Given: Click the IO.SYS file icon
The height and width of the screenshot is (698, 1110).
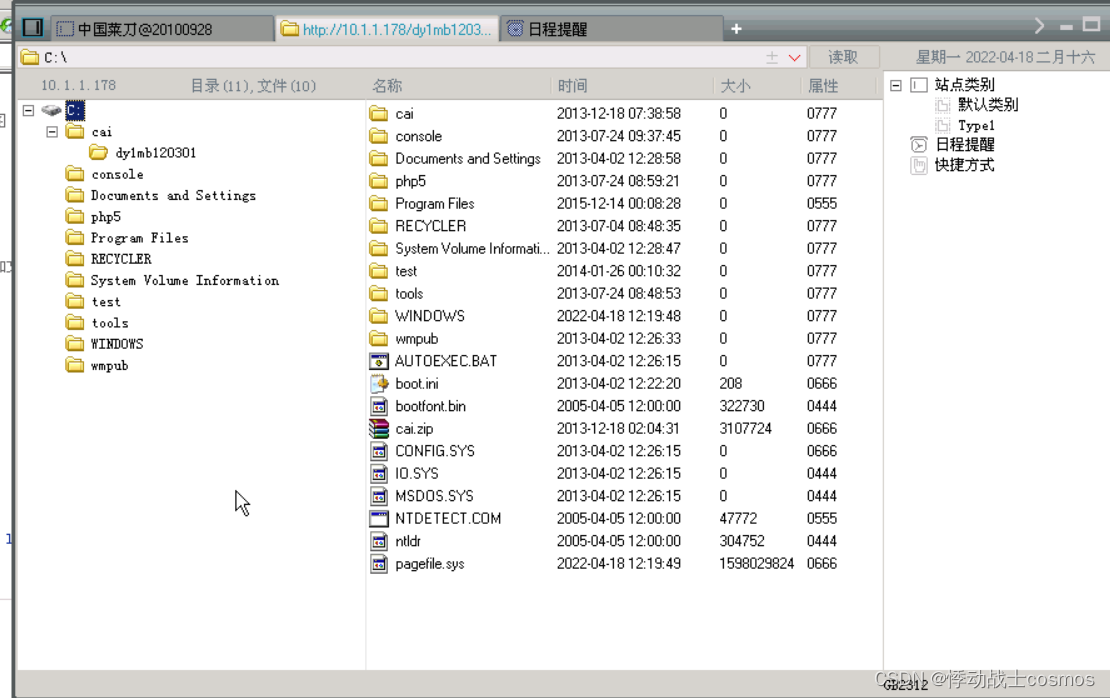Looking at the screenshot, I should pyautogui.click(x=379, y=474).
